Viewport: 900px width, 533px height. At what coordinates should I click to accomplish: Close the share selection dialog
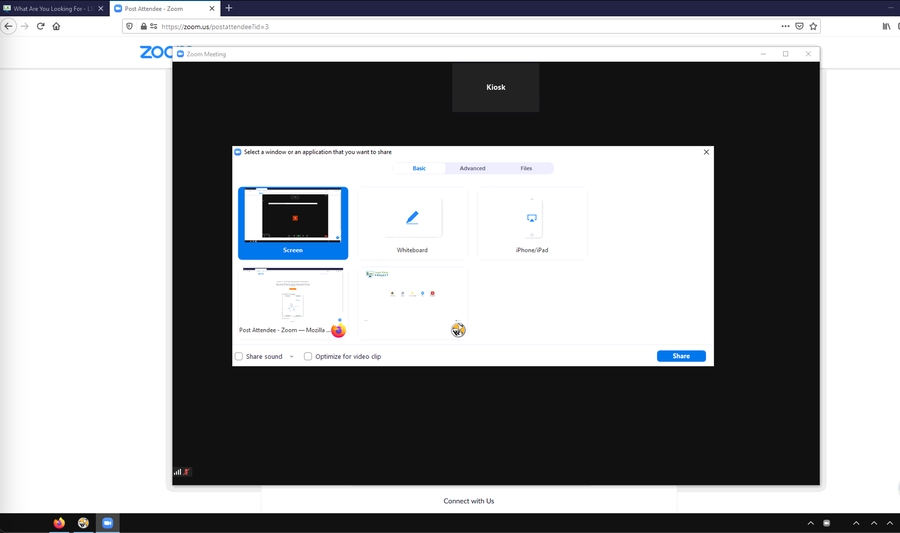tap(706, 152)
